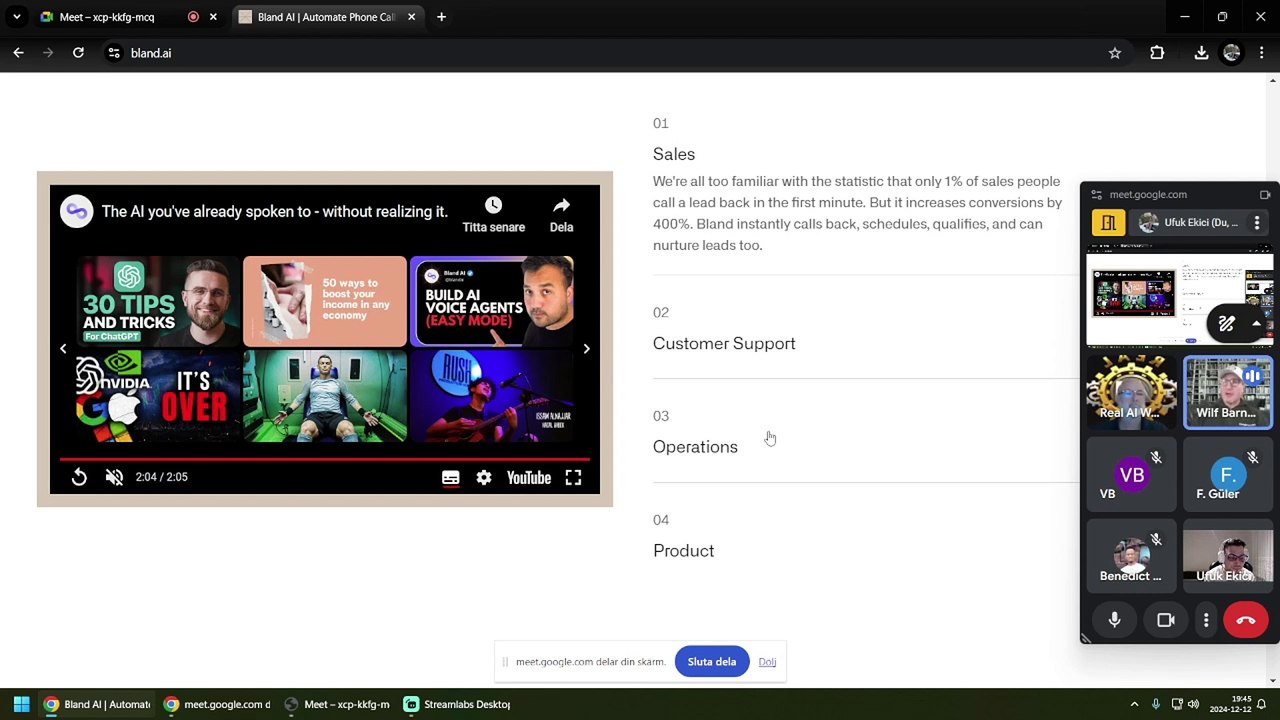Viewport: 1280px width, 720px height.
Task: Toggle camera in Meet mini window
Action: [1166, 620]
